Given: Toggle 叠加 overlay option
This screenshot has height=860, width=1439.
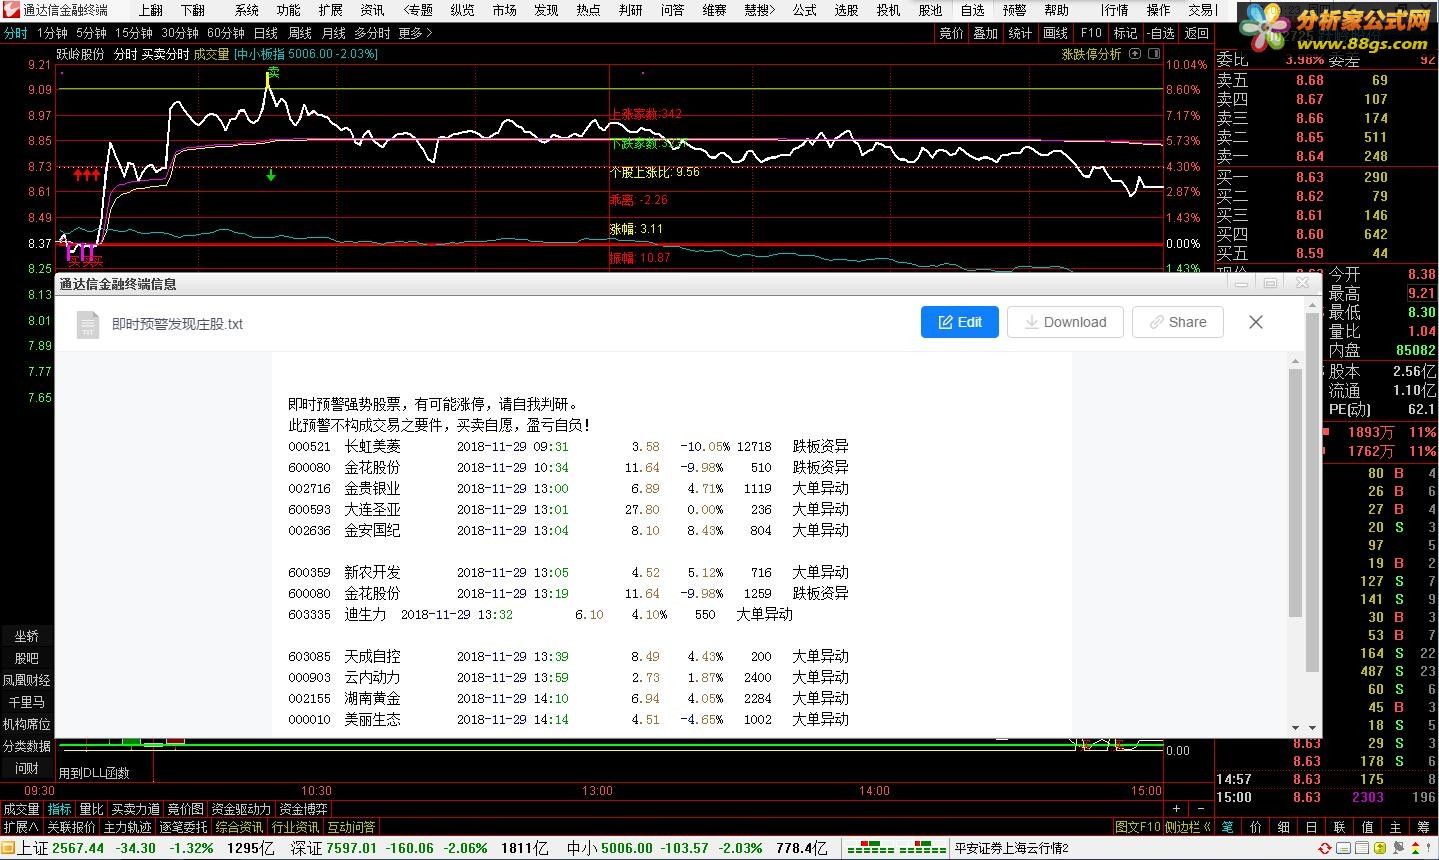Looking at the screenshot, I should pyautogui.click(x=986, y=33).
